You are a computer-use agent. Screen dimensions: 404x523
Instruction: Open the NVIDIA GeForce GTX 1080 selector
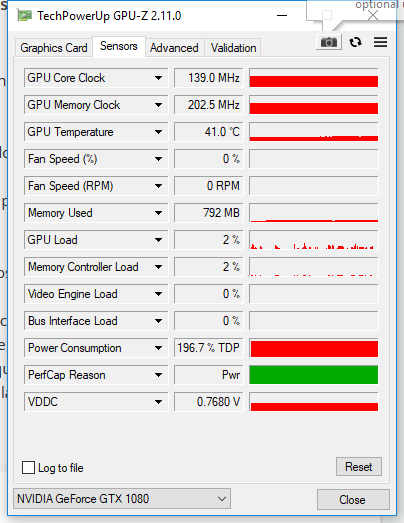coord(122,499)
